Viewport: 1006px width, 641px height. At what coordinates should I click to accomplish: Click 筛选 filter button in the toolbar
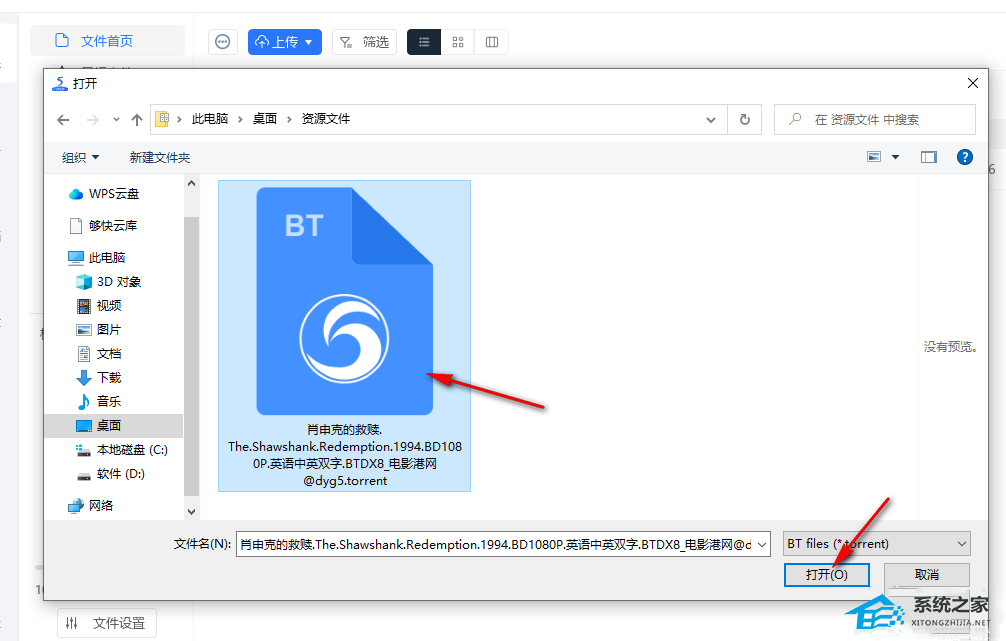click(364, 42)
